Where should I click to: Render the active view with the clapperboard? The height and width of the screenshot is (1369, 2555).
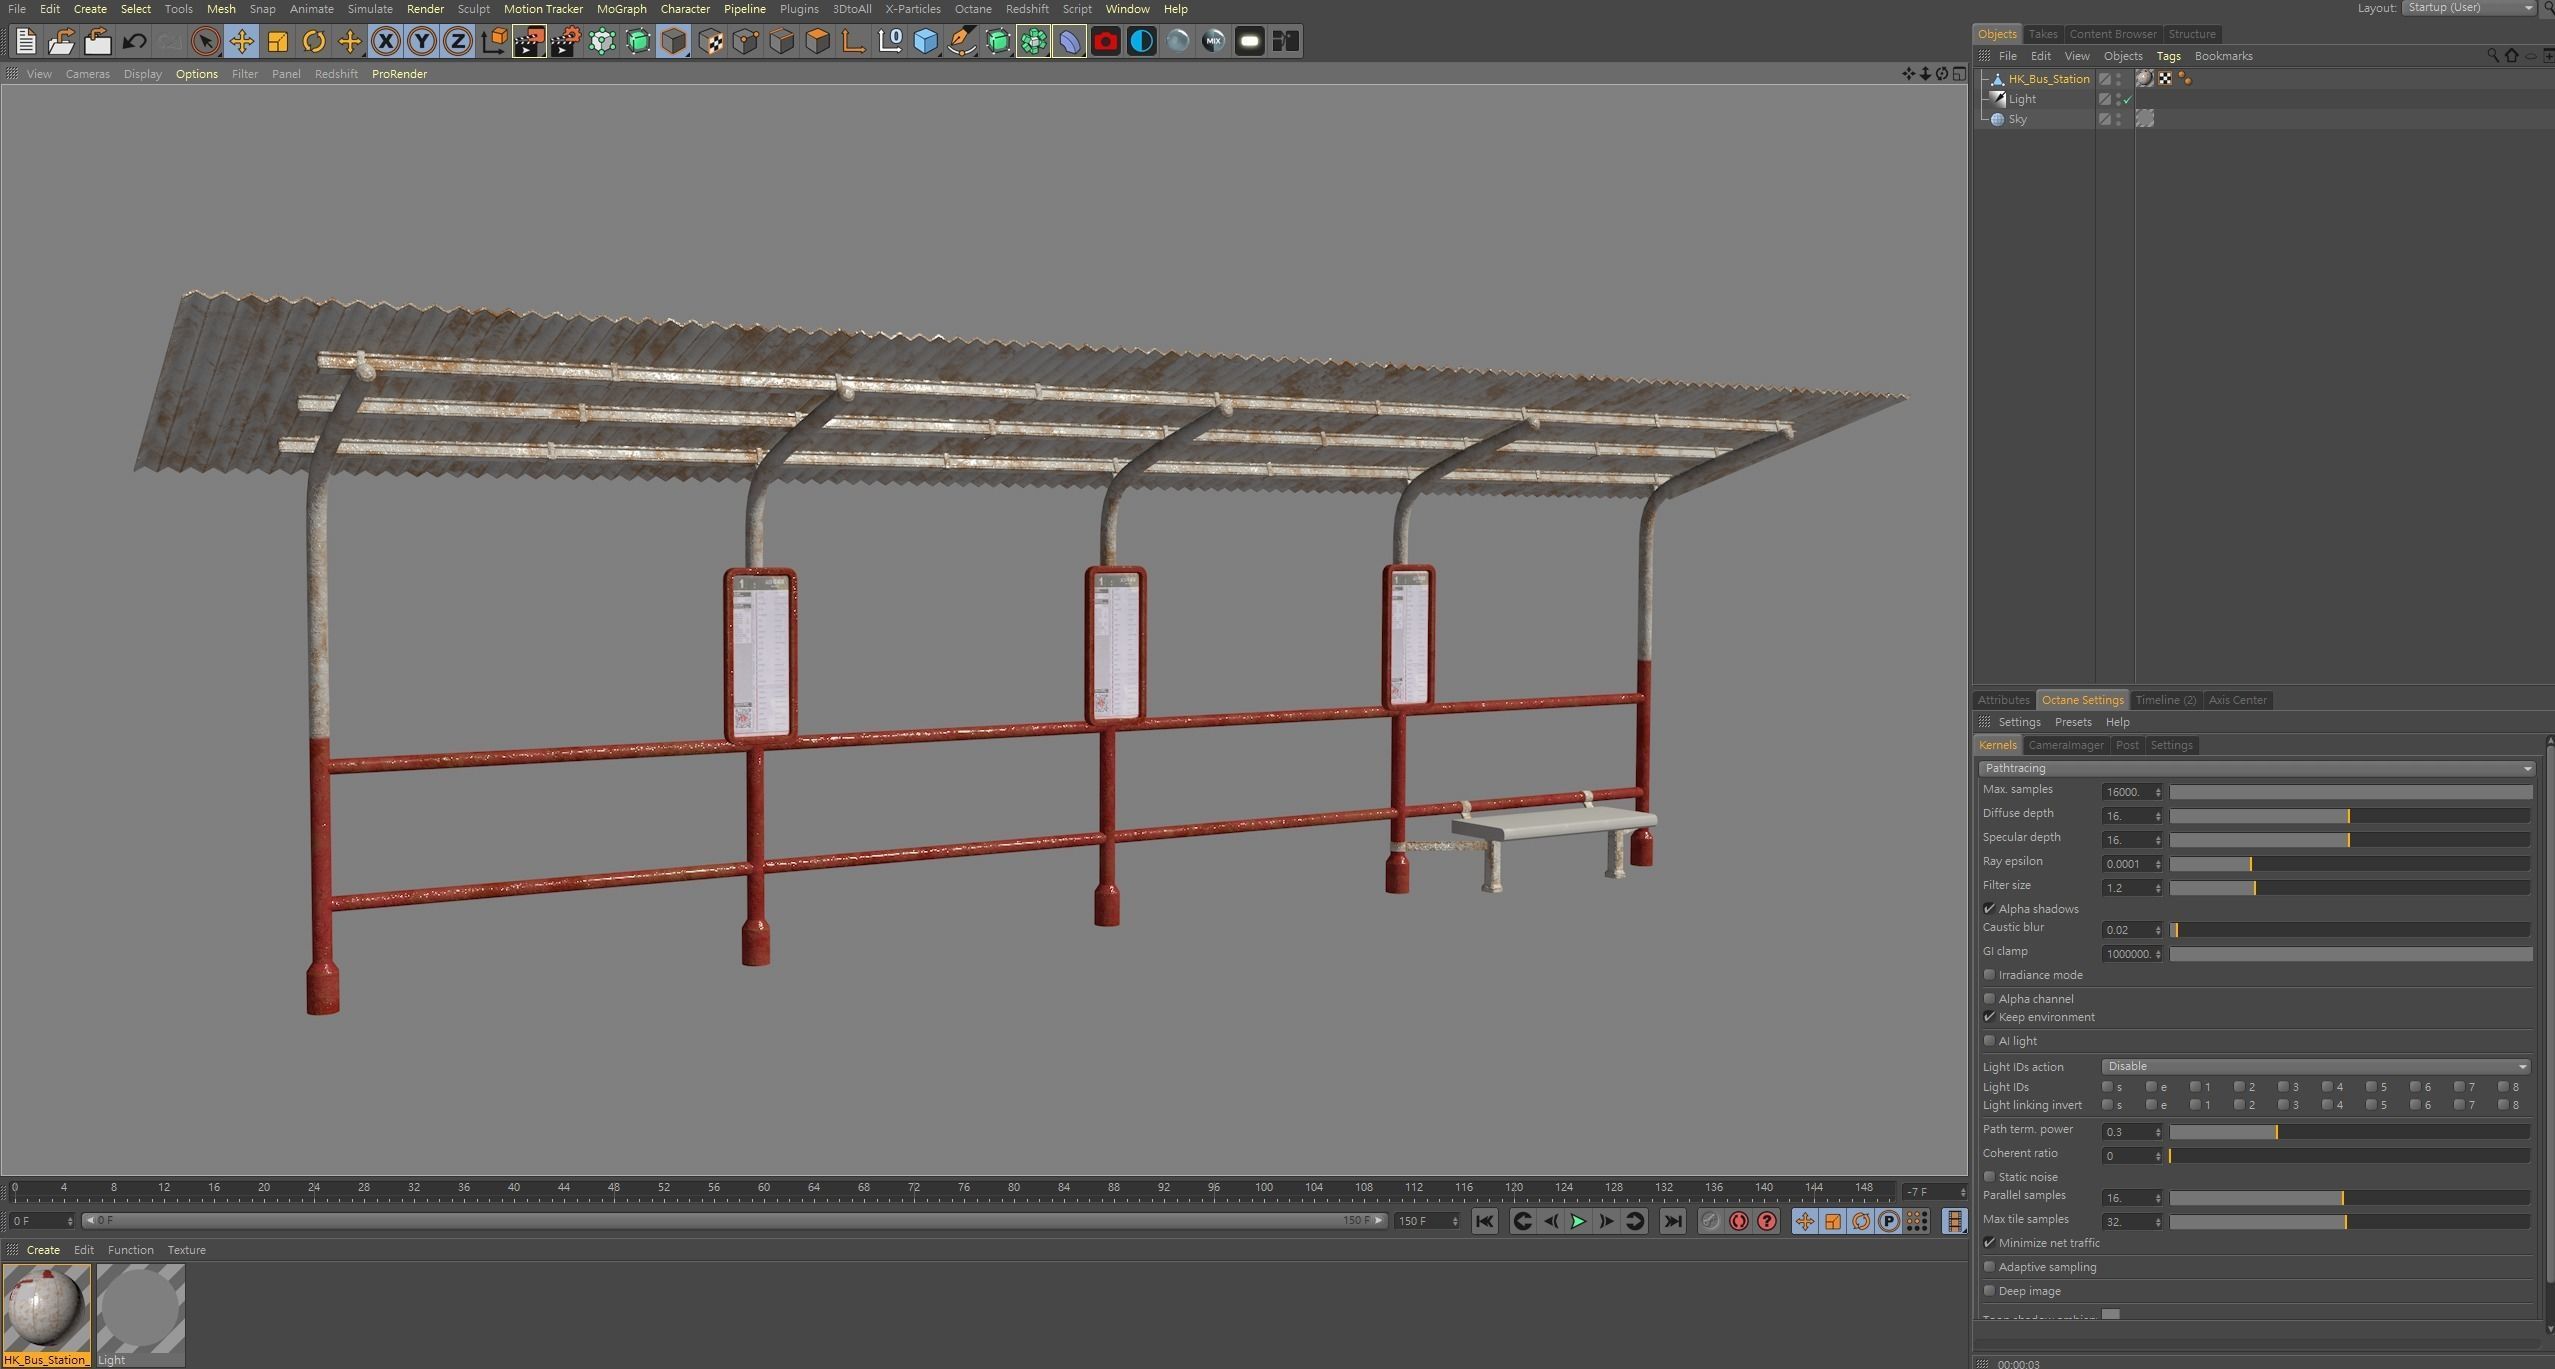click(529, 41)
